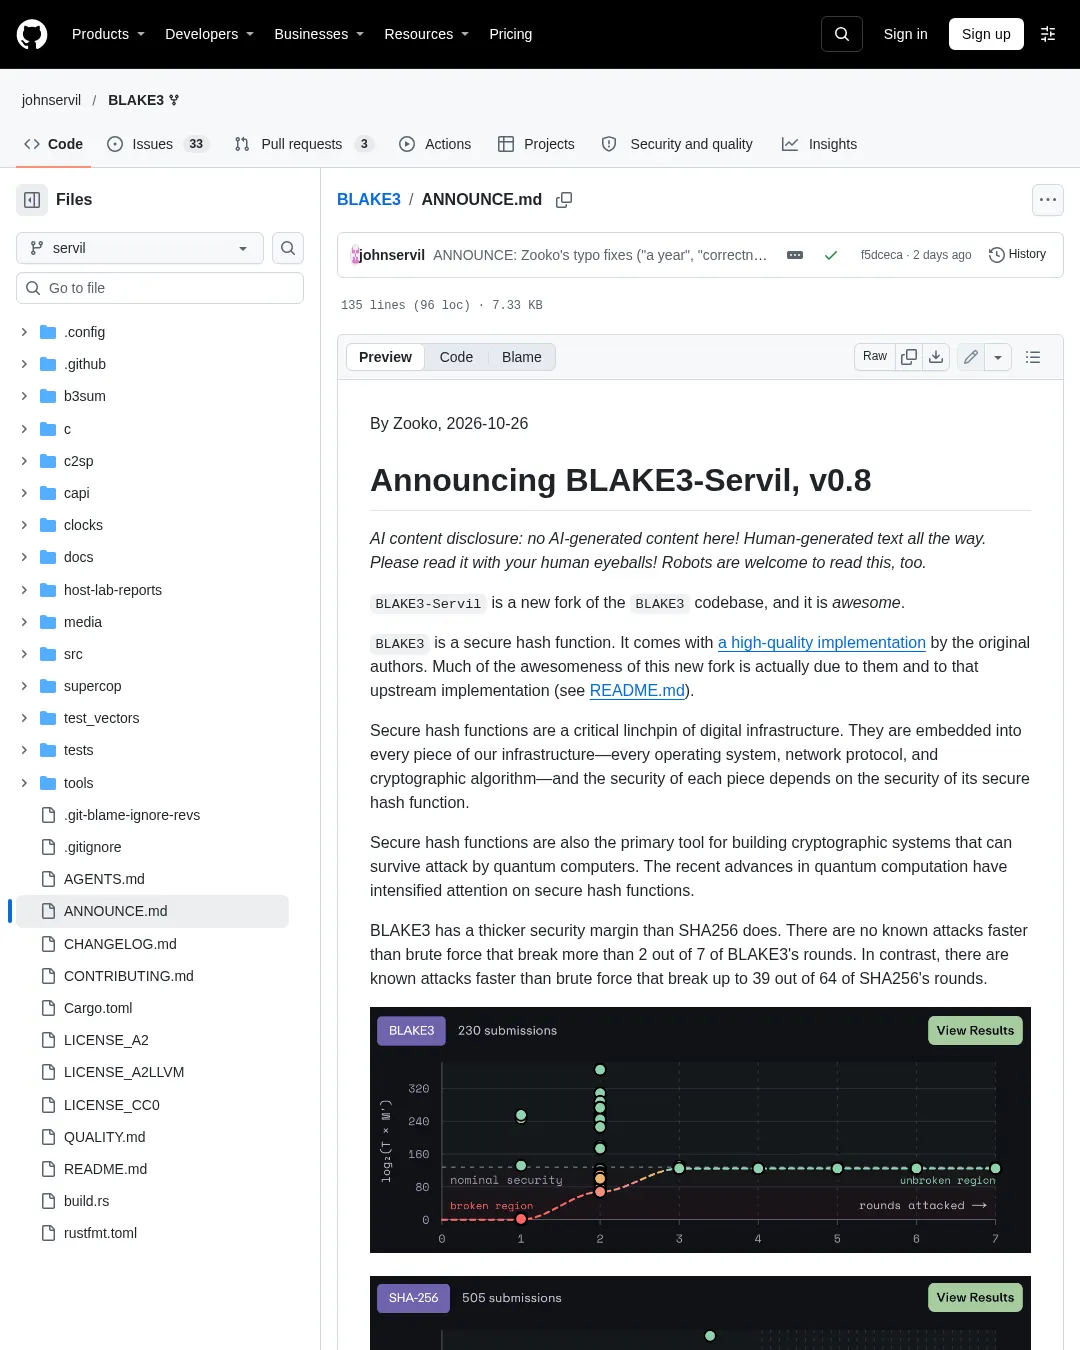Open BLAKE3 breadcrumb link in file path
The width and height of the screenshot is (1080, 1350).
(x=369, y=200)
